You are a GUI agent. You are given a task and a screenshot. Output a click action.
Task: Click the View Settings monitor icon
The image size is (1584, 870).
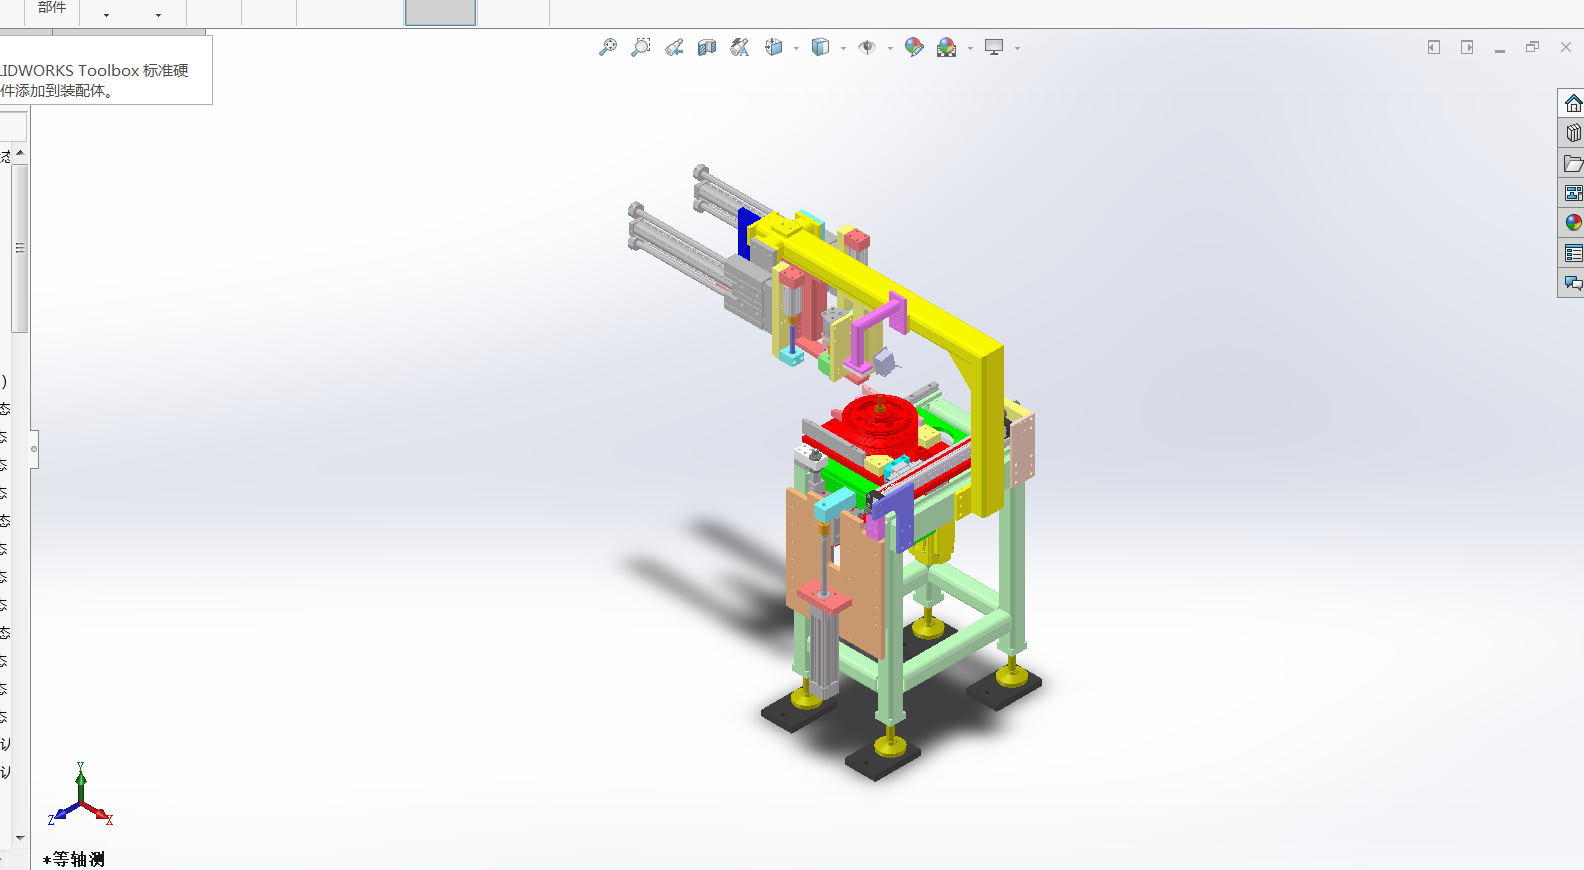coord(994,47)
